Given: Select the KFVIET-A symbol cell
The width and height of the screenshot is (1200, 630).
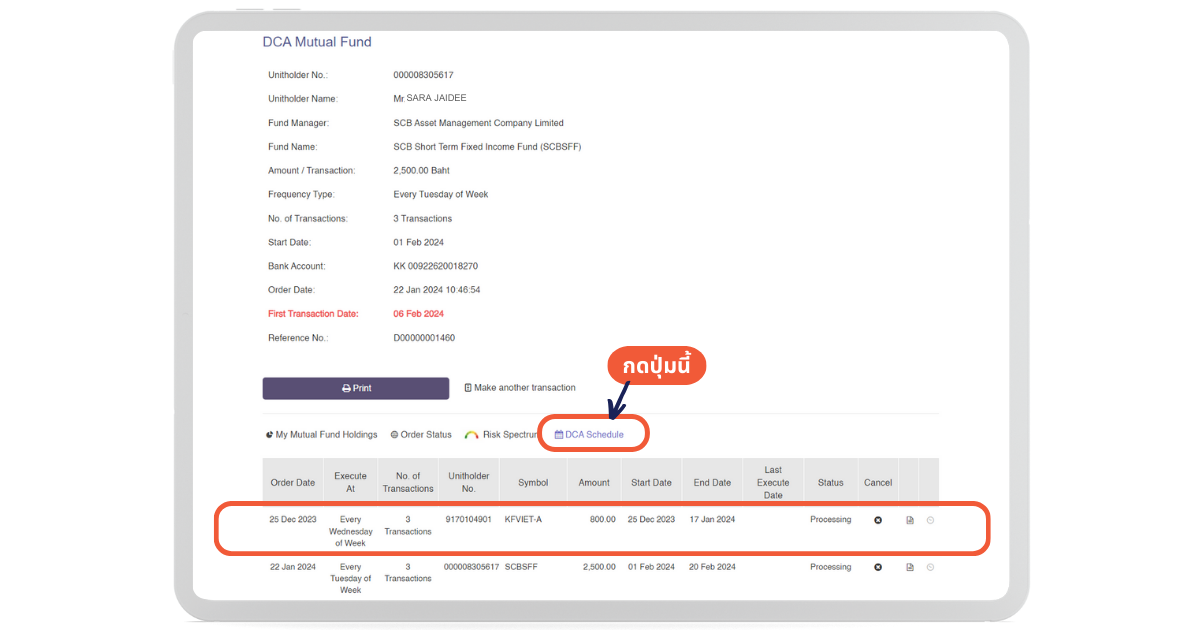Looking at the screenshot, I should pos(523,520).
